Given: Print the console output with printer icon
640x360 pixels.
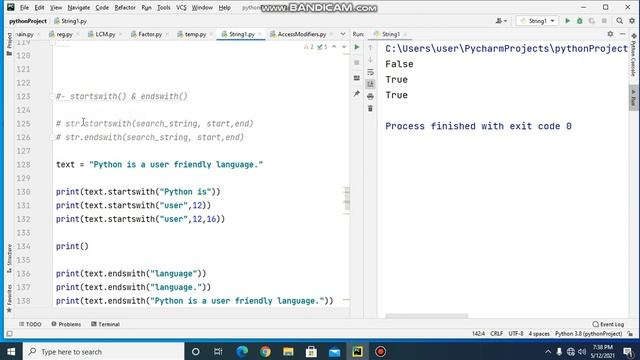Looking at the screenshot, I should click(x=370, y=96).
